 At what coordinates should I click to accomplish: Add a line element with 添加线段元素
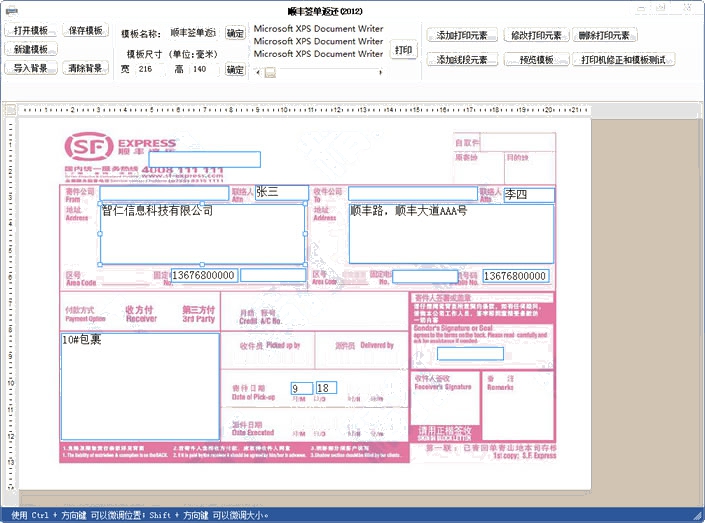click(462, 60)
